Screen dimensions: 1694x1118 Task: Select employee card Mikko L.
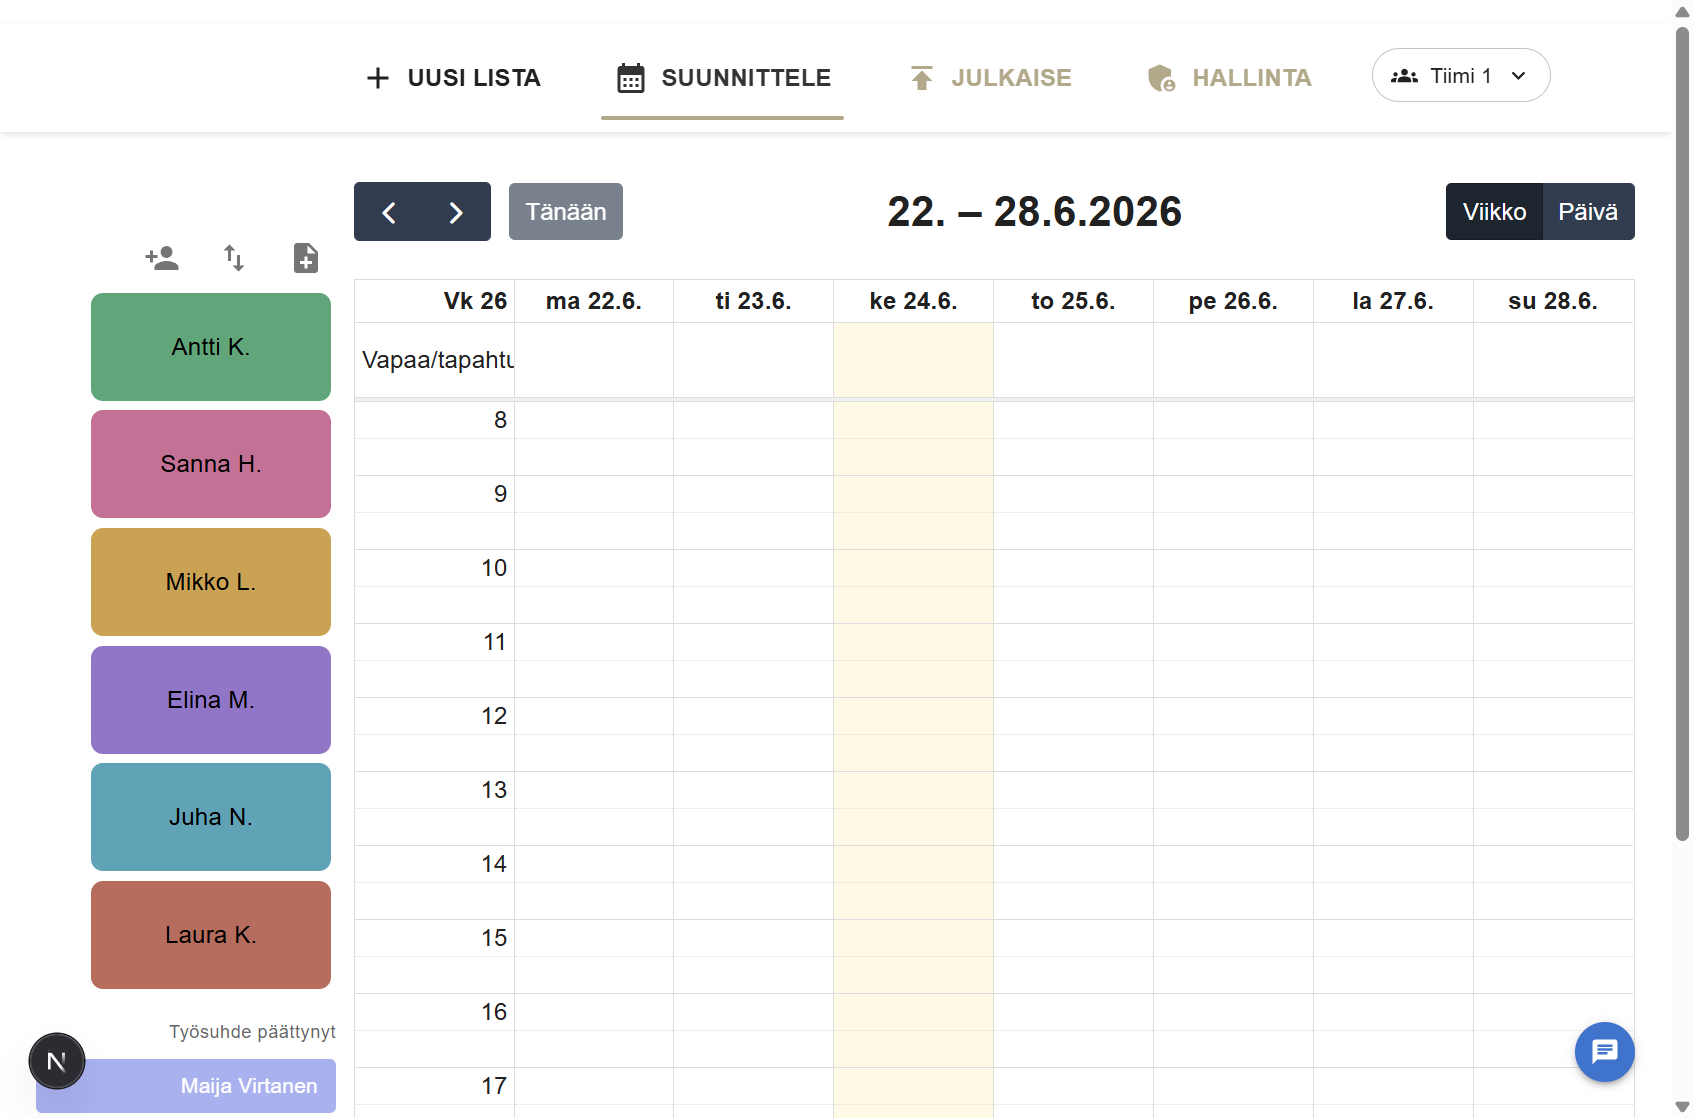pyautogui.click(x=211, y=582)
